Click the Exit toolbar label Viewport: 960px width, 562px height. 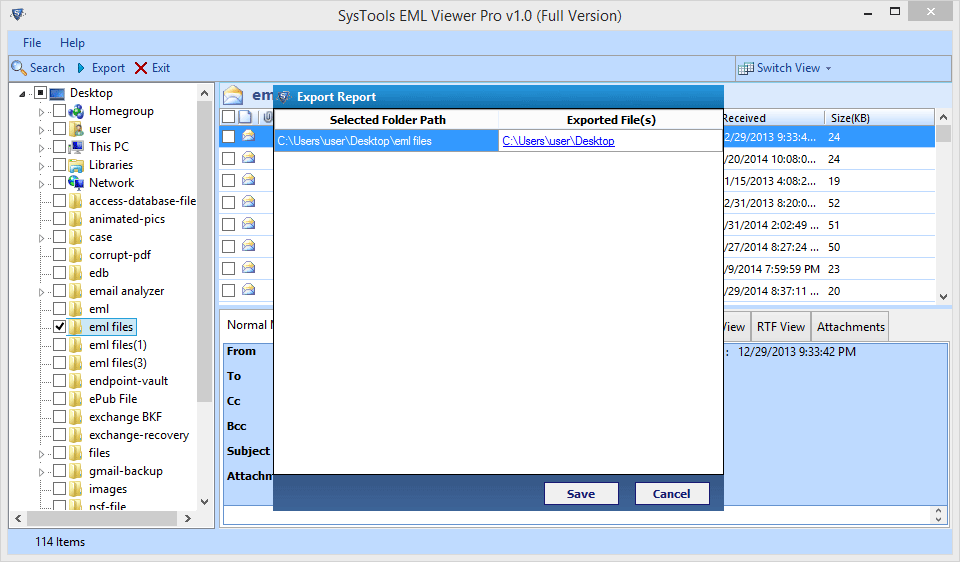[x=161, y=68]
